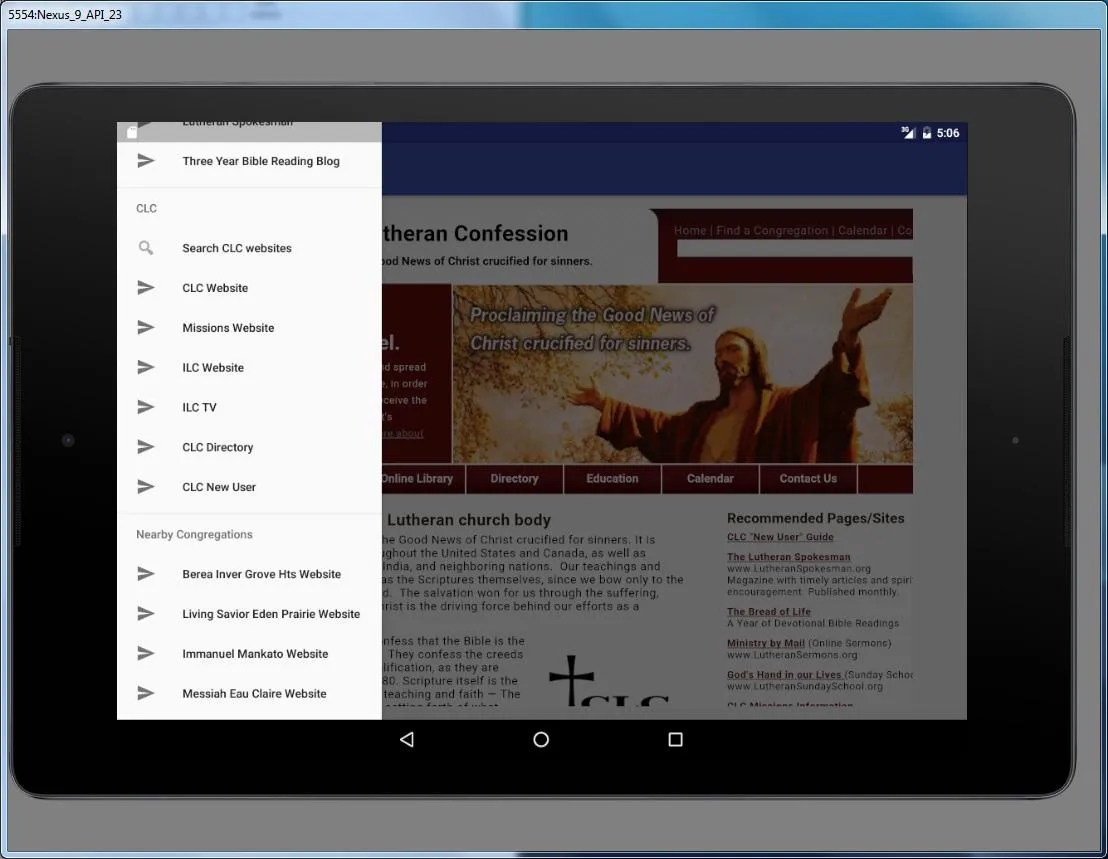The width and height of the screenshot is (1108, 859).
Task: Click Ministry by Mail link
Action: (766, 643)
